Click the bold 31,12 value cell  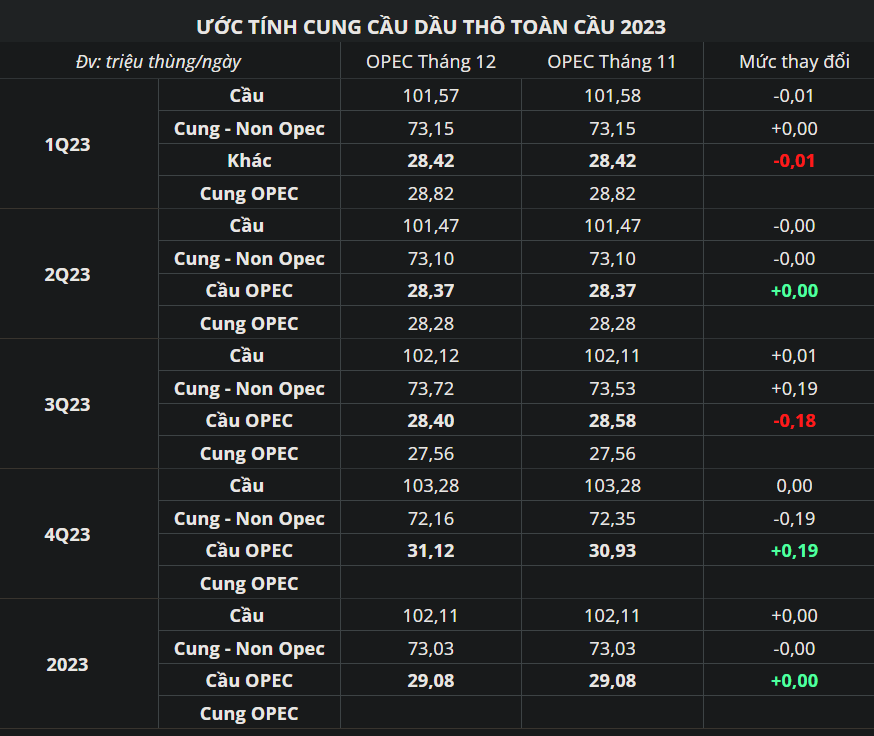pos(431,551)
